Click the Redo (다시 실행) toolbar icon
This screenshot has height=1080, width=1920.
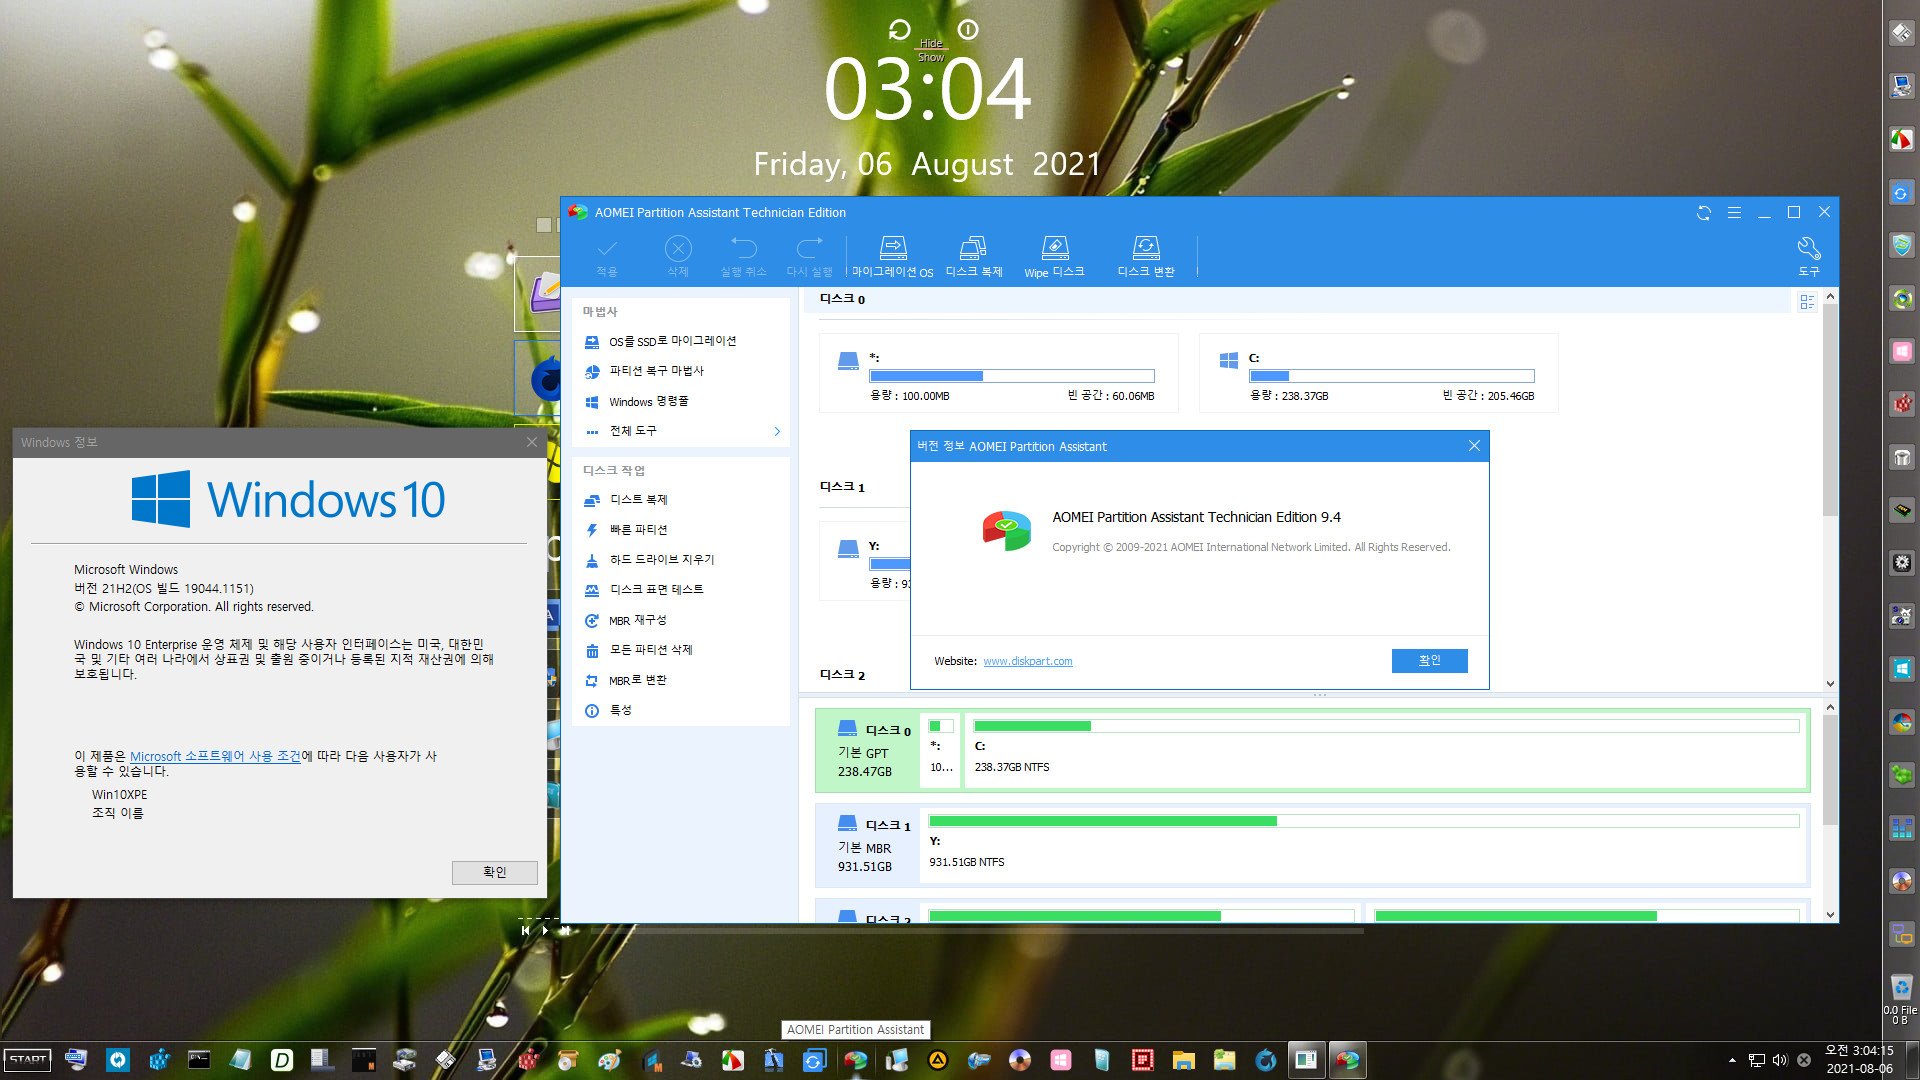[x=809, y=256]
